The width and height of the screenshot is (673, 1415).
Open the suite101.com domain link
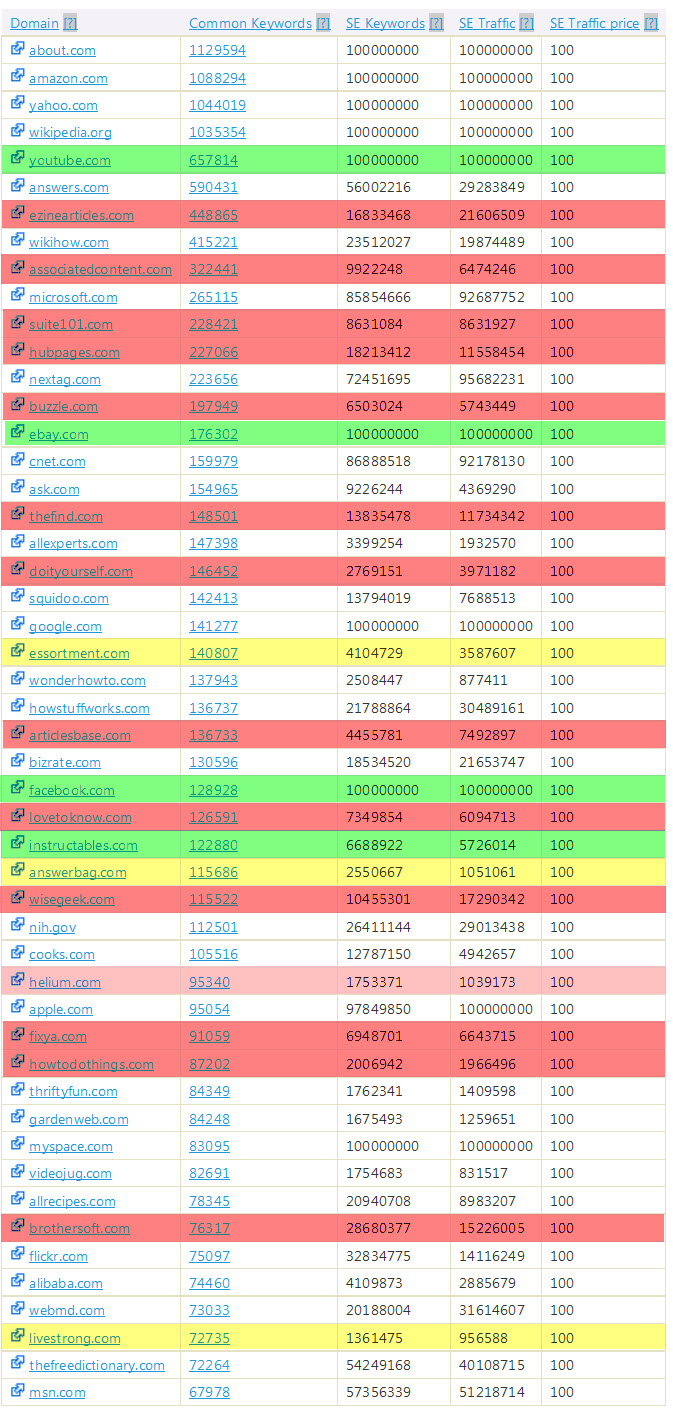(71, 324)
